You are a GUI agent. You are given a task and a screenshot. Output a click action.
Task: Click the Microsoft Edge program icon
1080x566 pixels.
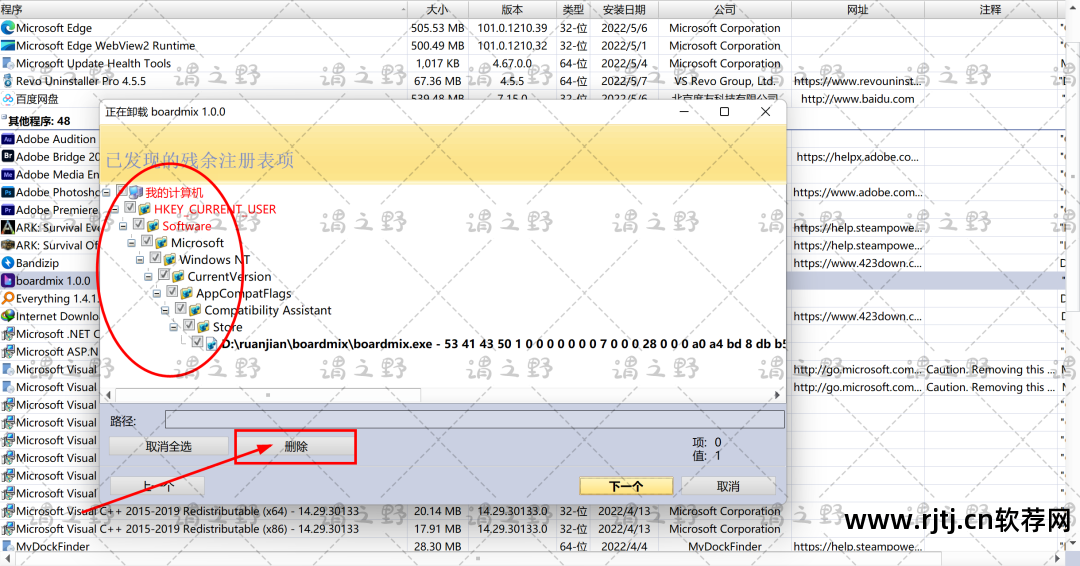(8, 28)
